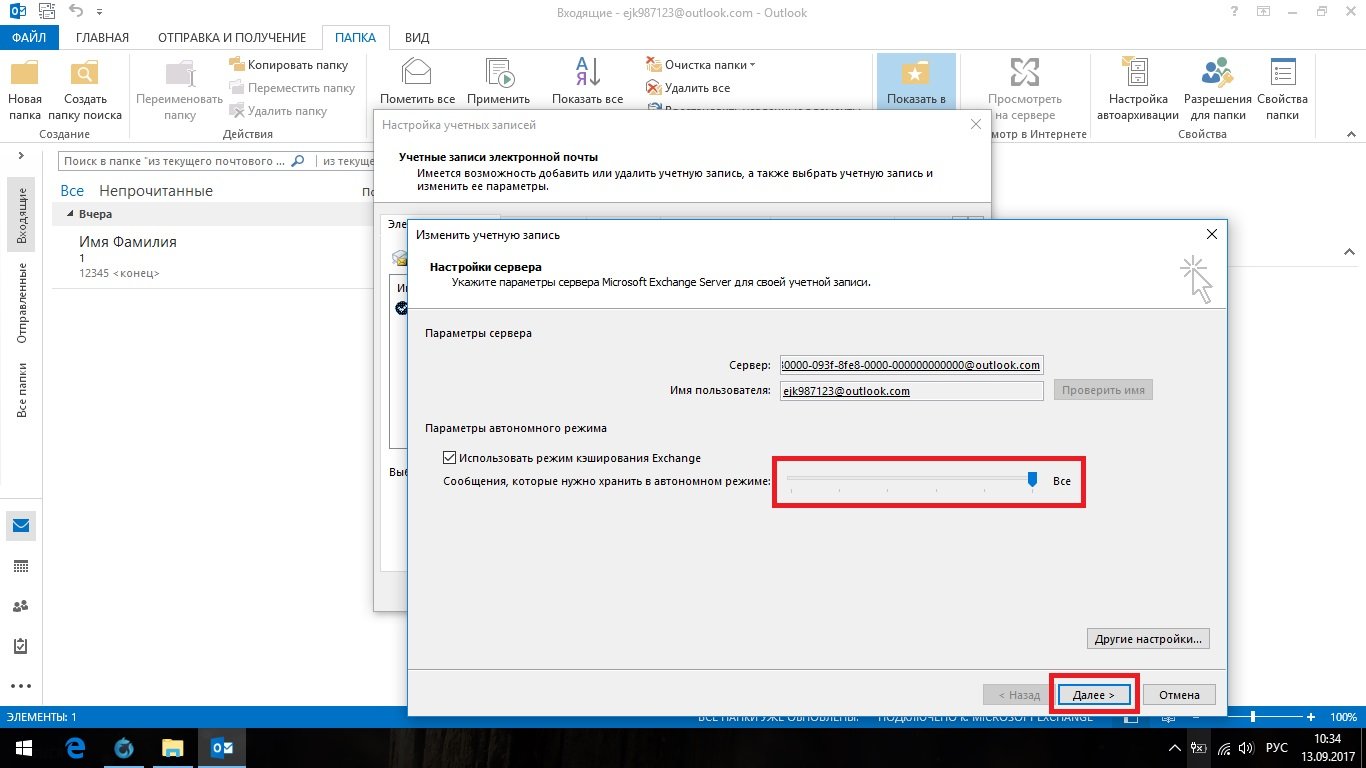The height and width of the screenshot is (768, 1366).
Task: Click Все папки in folder pane
Action: click(x=22, y=390)
